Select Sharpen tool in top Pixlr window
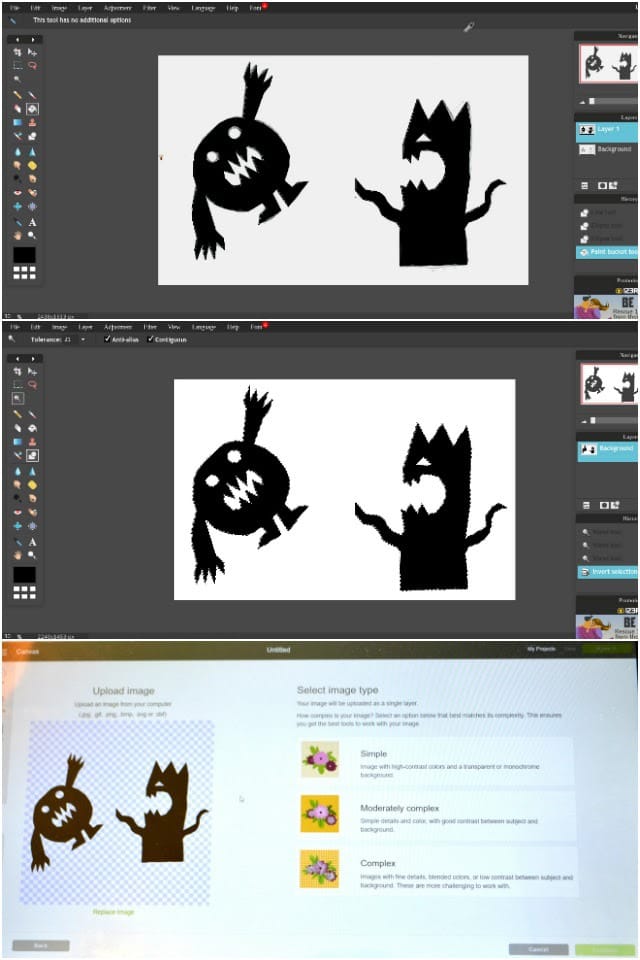 click(32, 151)
